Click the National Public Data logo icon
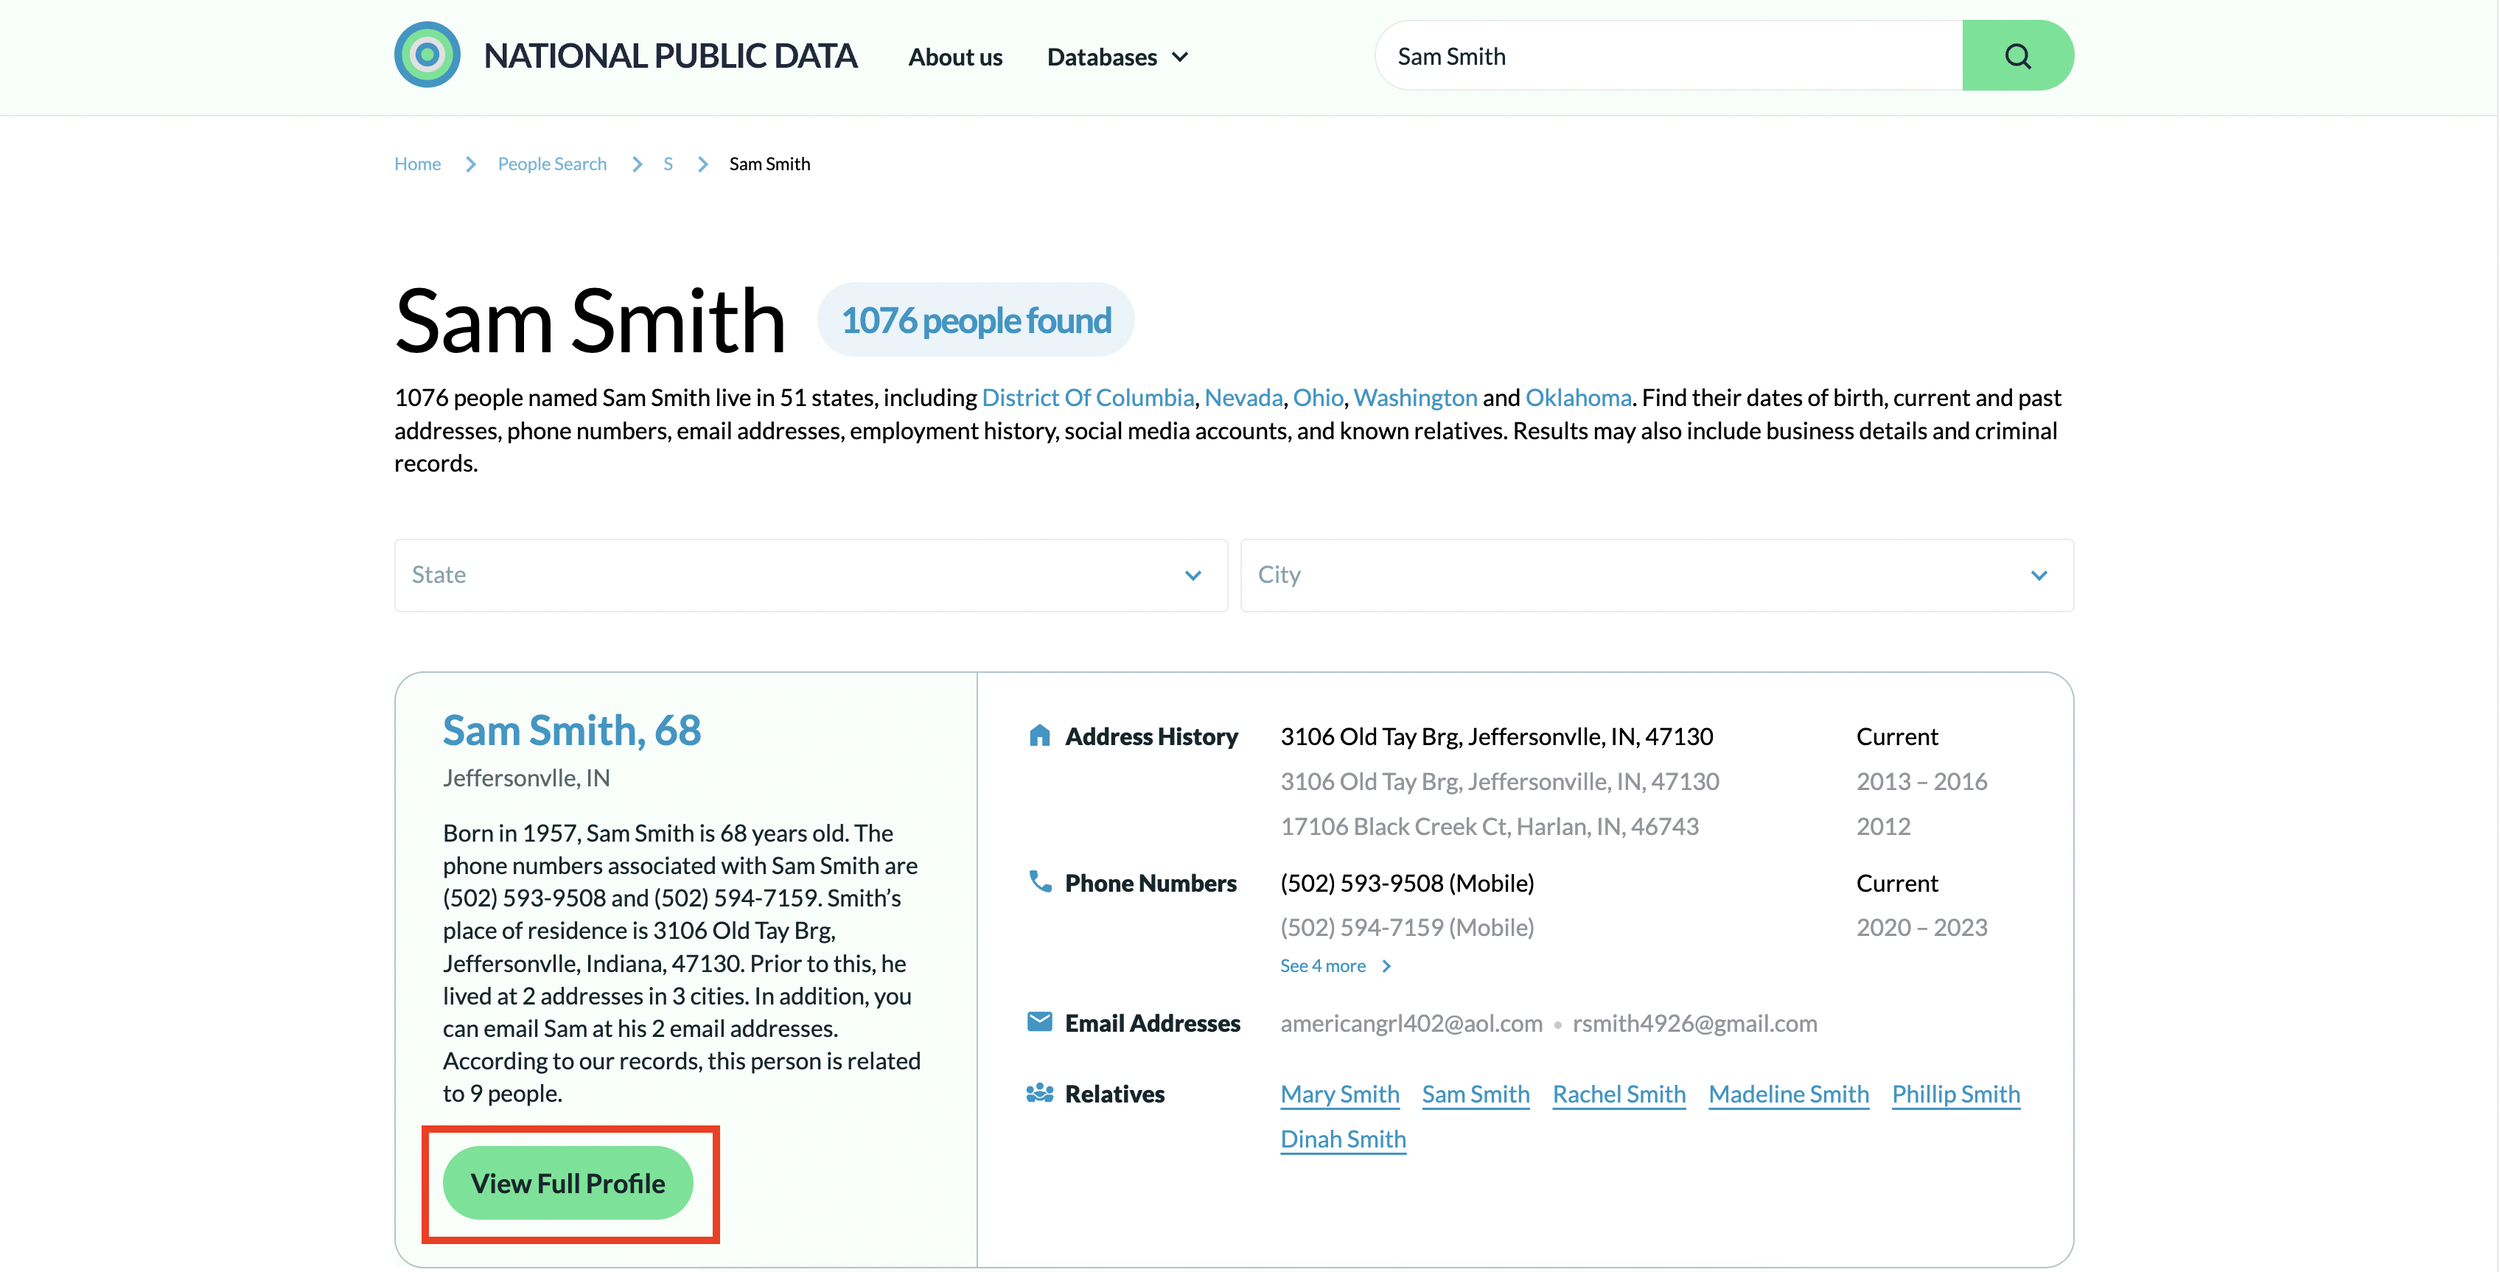The image size is (2500, 1272). 427,55
